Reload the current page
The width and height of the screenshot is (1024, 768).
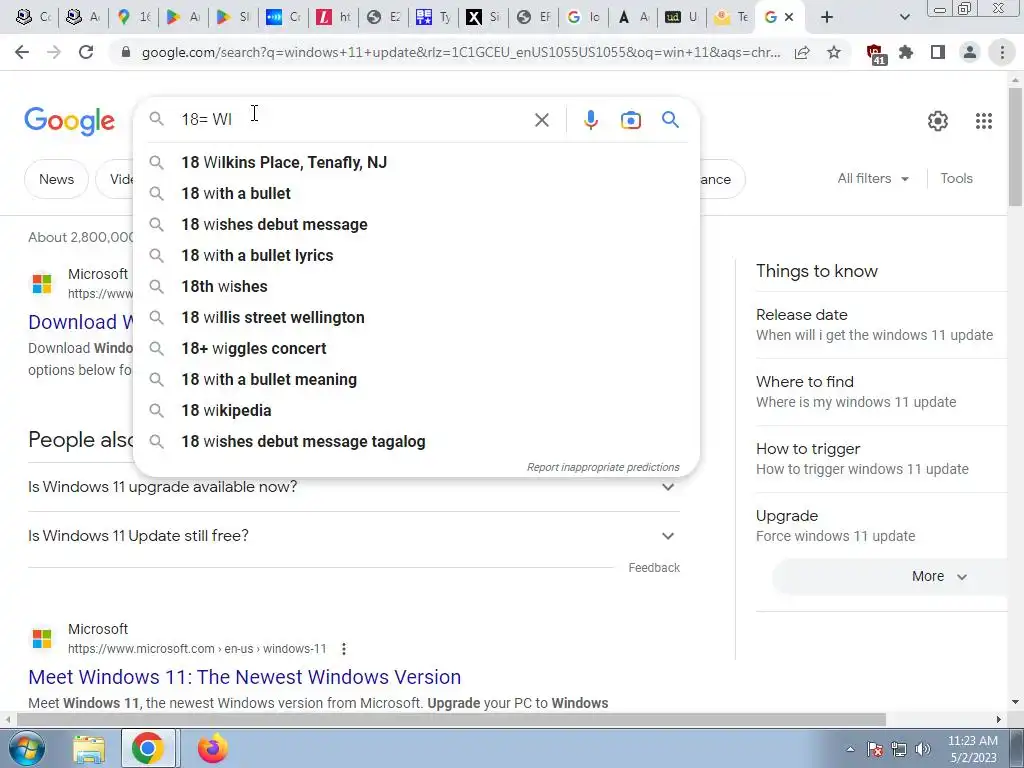pos(86,52)
